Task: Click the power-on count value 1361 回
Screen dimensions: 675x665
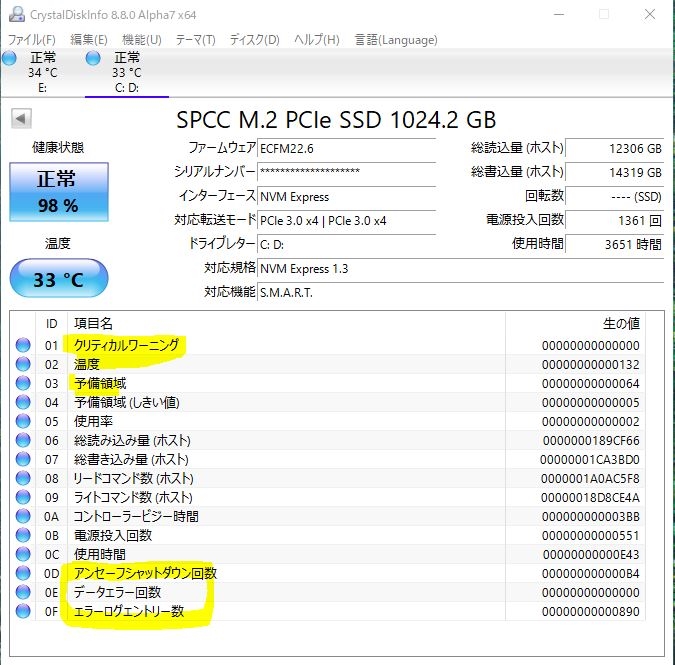Action: click(614, 220)
